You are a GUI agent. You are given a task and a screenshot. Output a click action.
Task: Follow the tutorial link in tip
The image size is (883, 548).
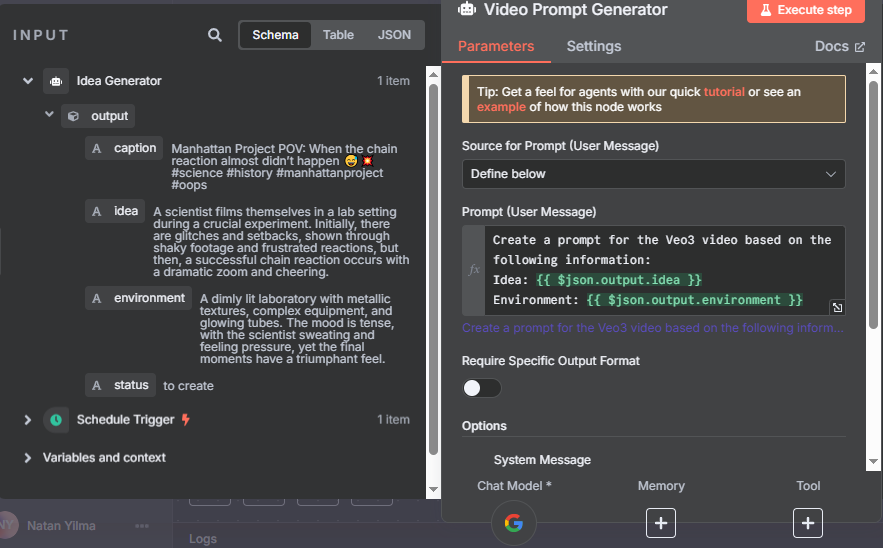(724, 92)
